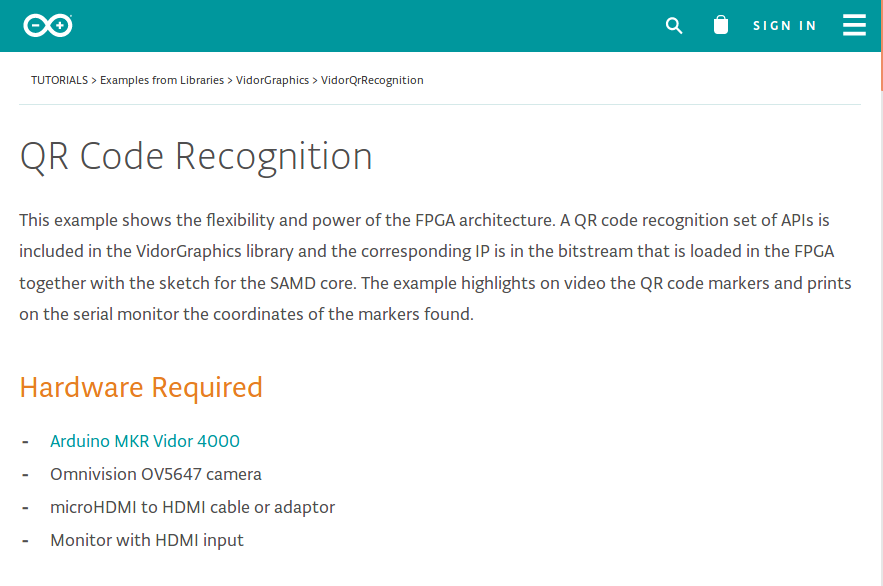Click the Arduino logo in header
Image resolution: width=883 pixels, height=586 pixels.
(49, 26)
